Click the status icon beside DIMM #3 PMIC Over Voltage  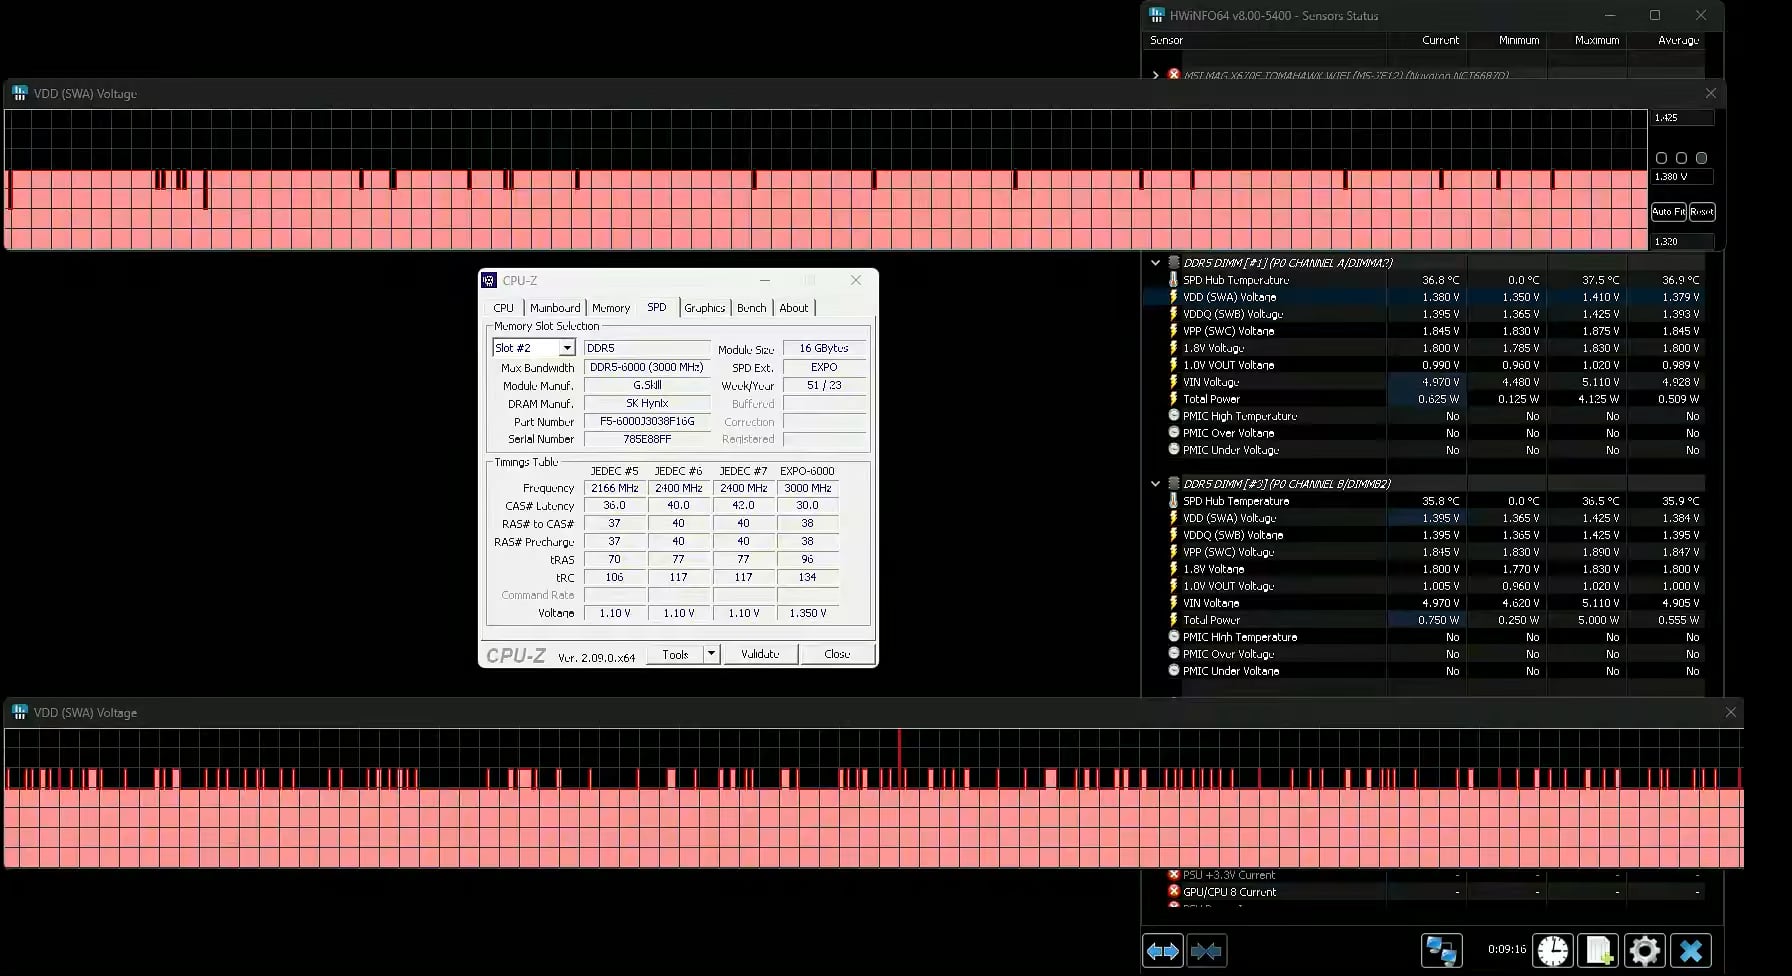pyautogui.click(x=1173, y=654)
